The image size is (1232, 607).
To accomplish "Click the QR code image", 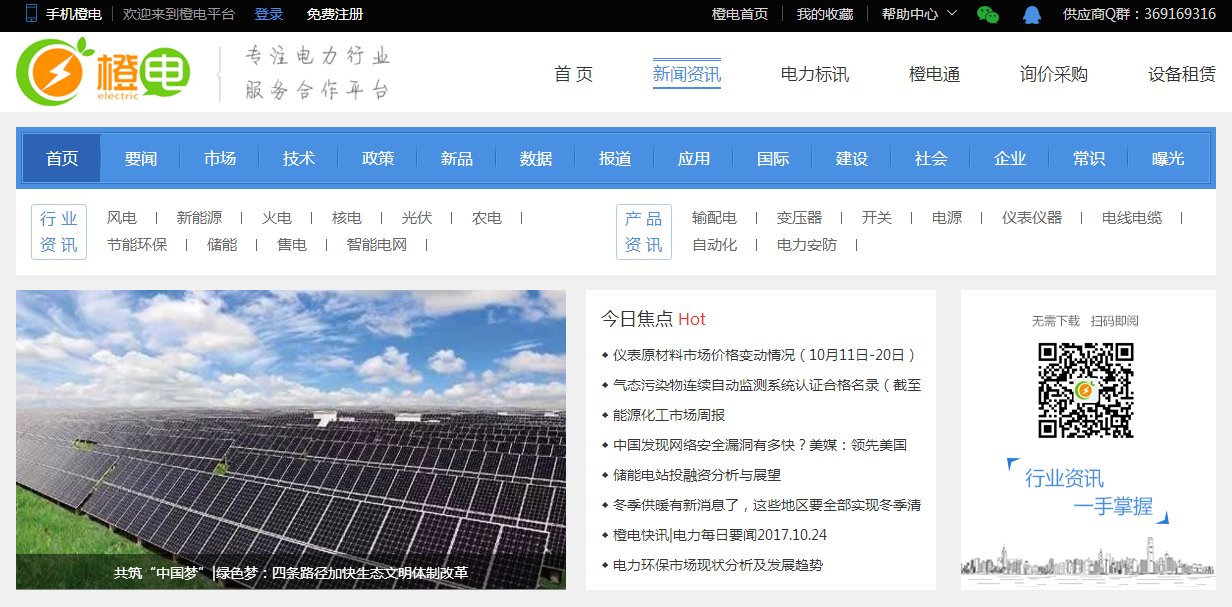I will 1085,390.
